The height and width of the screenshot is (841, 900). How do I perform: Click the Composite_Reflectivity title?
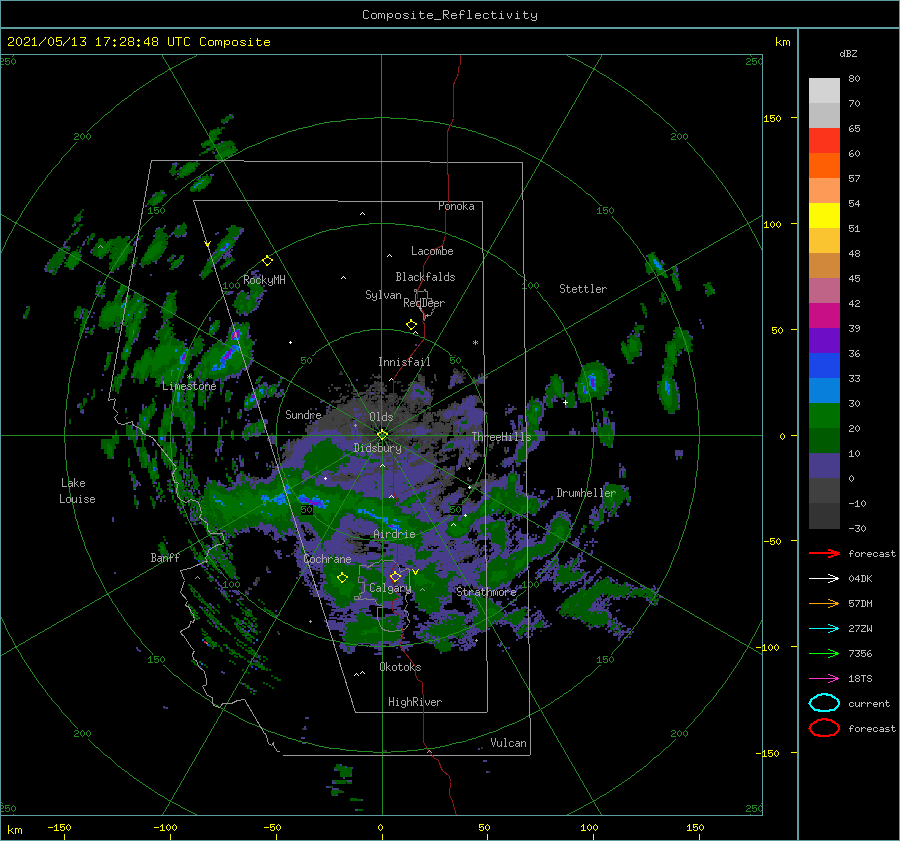(x=450, y=15)
